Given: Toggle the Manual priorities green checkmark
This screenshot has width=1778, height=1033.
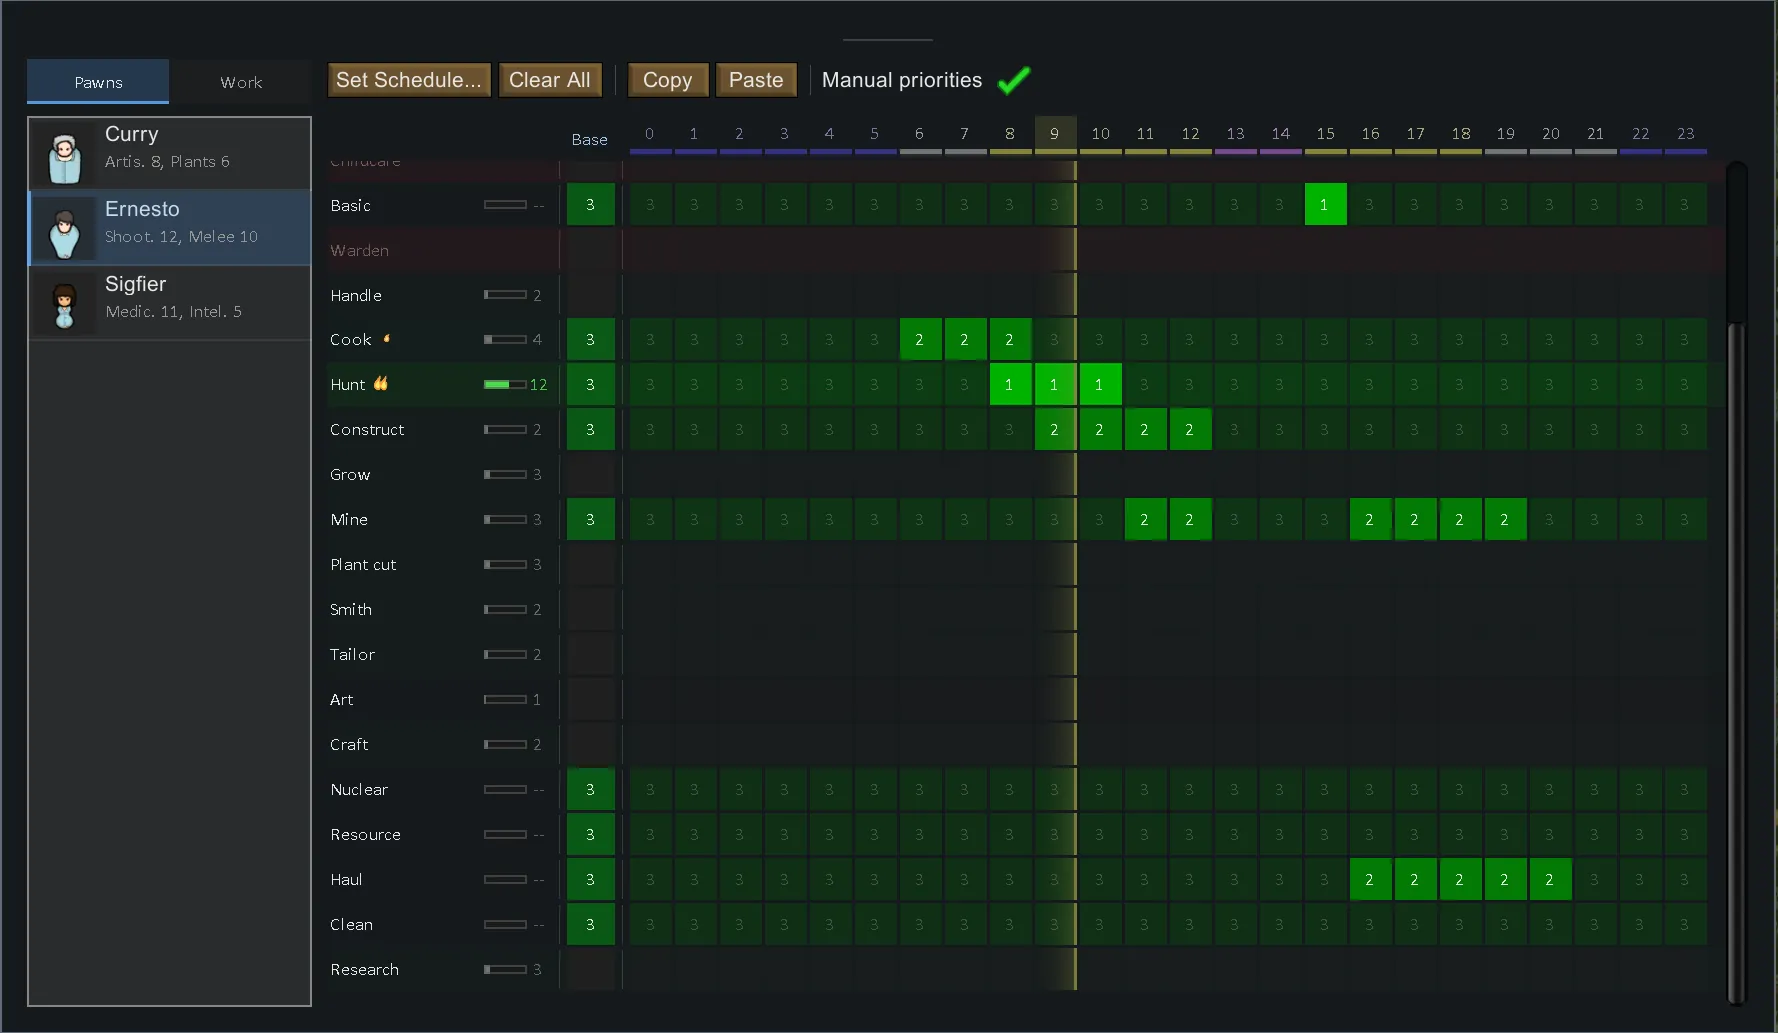Looking at the screenshot, I should [1014, 80].
